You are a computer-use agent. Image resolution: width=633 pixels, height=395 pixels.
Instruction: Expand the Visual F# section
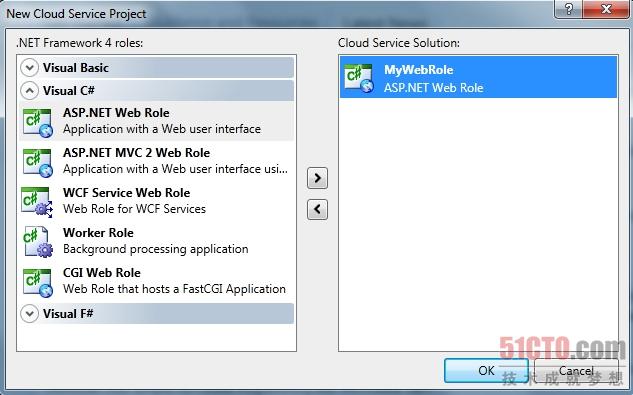(29, 314)
